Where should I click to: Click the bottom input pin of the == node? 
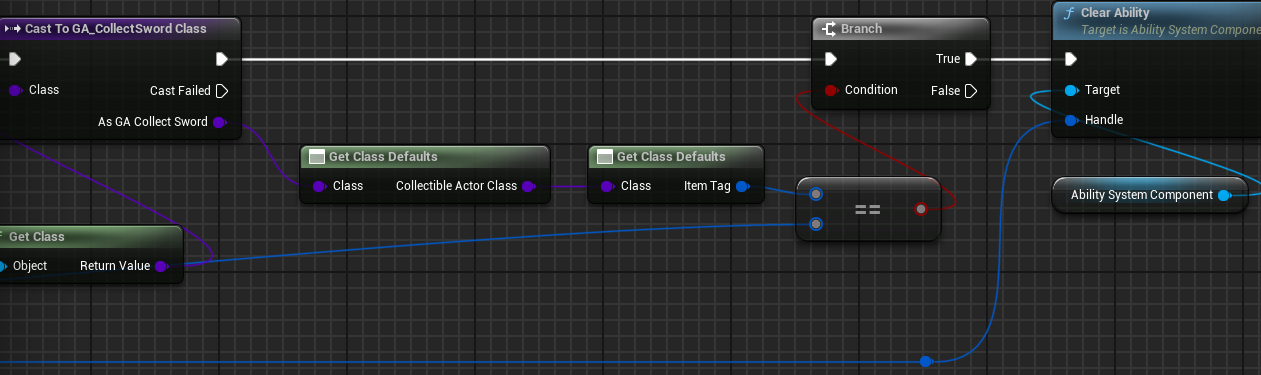pyautogui.click(x=816, y=224)
